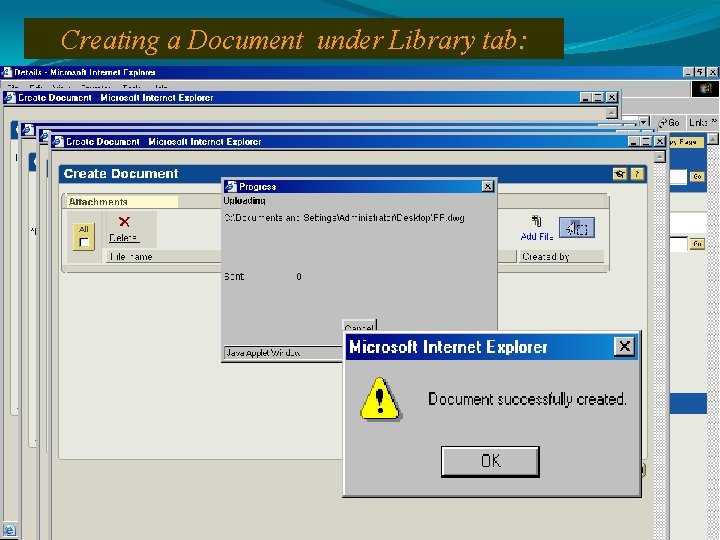This screenshot has height=540, width=720.
Task: Expand the Links toolbar chevron
Action: click(714, 121)
